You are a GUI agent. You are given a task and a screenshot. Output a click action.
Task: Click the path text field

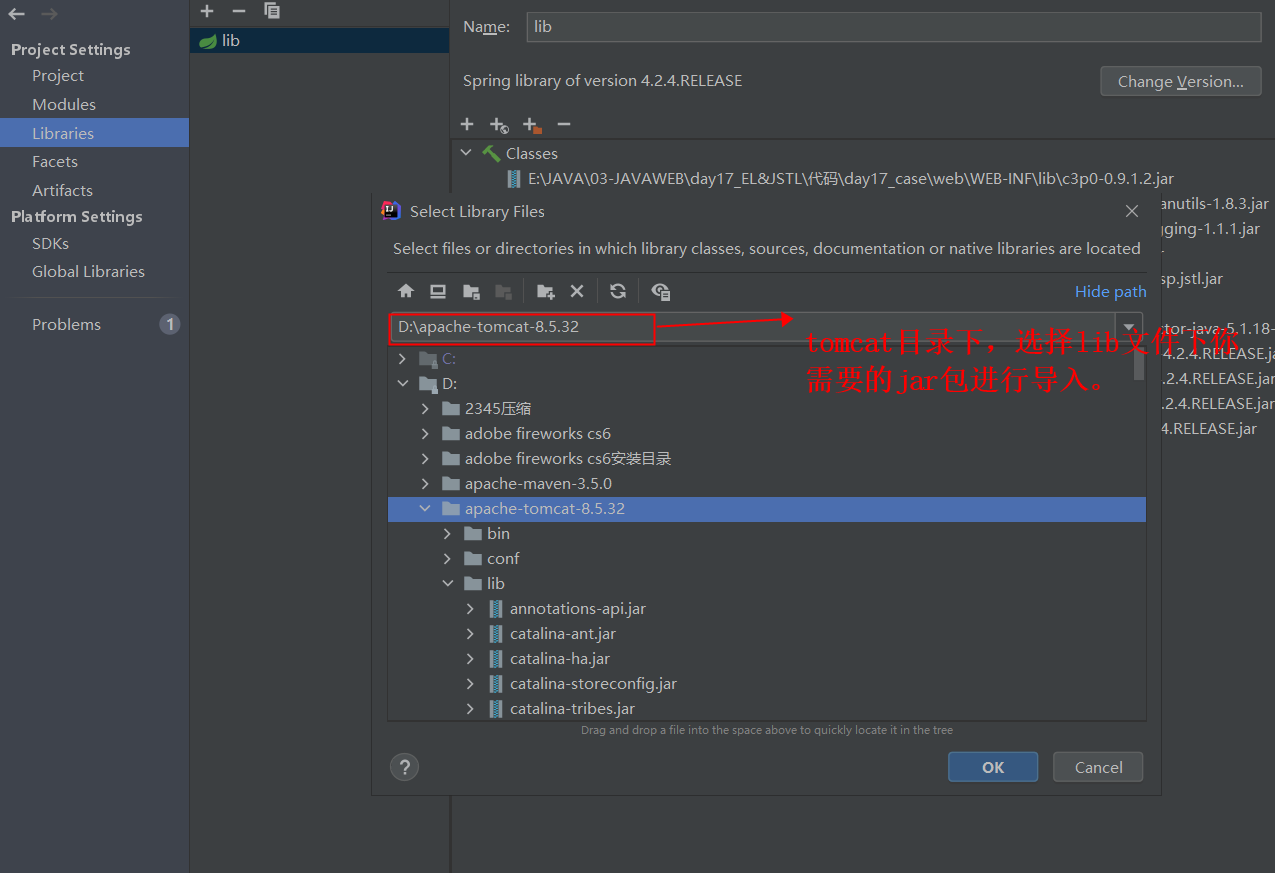[753, 327]
